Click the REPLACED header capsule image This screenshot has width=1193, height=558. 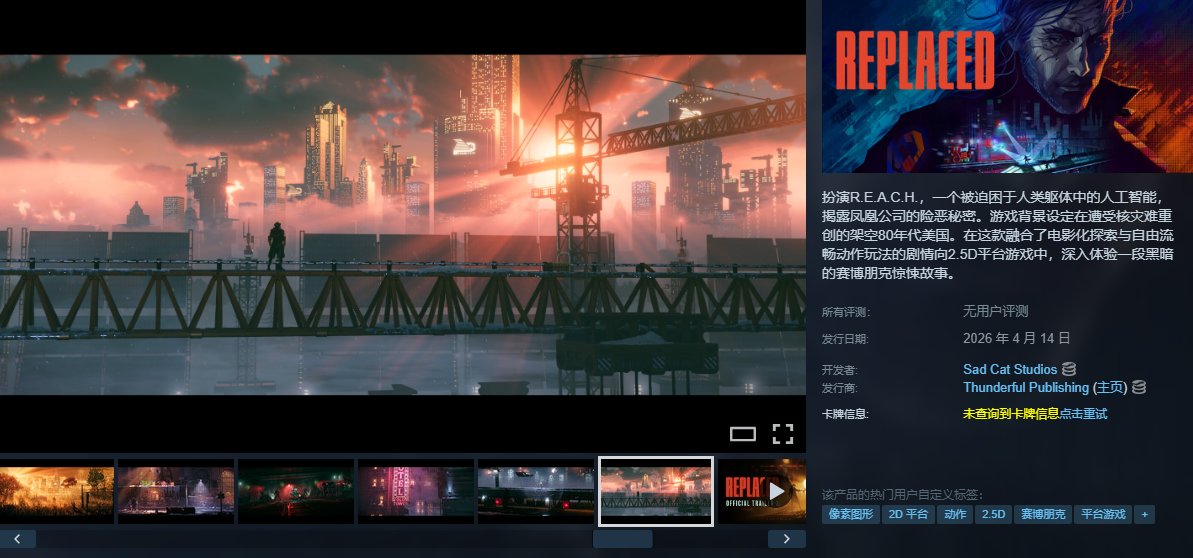point(1007,86)
